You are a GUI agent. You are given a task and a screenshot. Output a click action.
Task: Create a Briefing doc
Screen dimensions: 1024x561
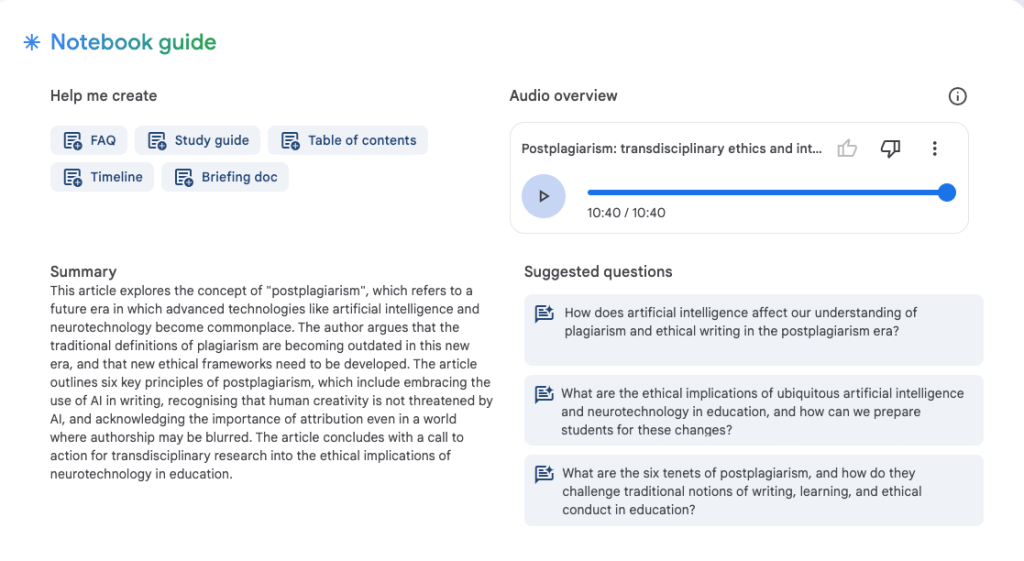(x=226, y=177)
